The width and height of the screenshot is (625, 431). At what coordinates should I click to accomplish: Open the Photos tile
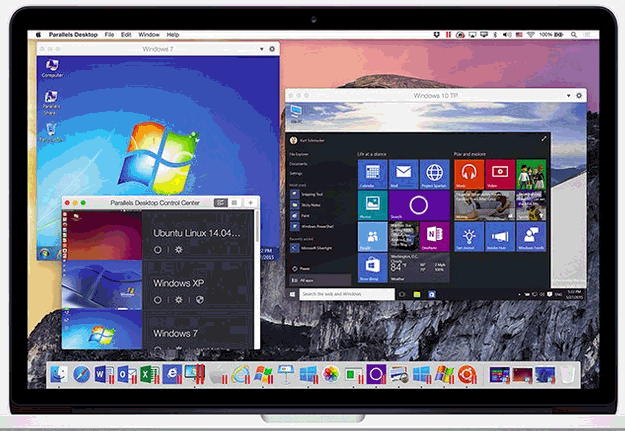click(372, 205)
